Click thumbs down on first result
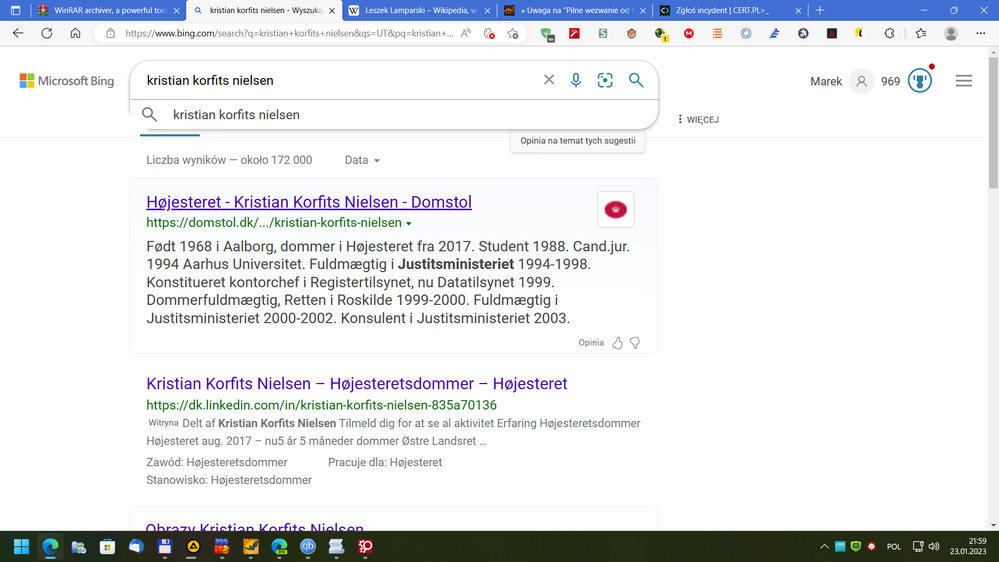The image size is (999, 562). coord(634,343)
